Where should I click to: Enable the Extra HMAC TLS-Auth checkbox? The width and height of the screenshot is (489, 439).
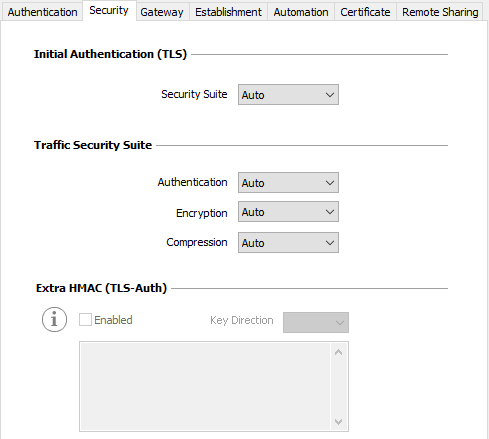point(85,320)
